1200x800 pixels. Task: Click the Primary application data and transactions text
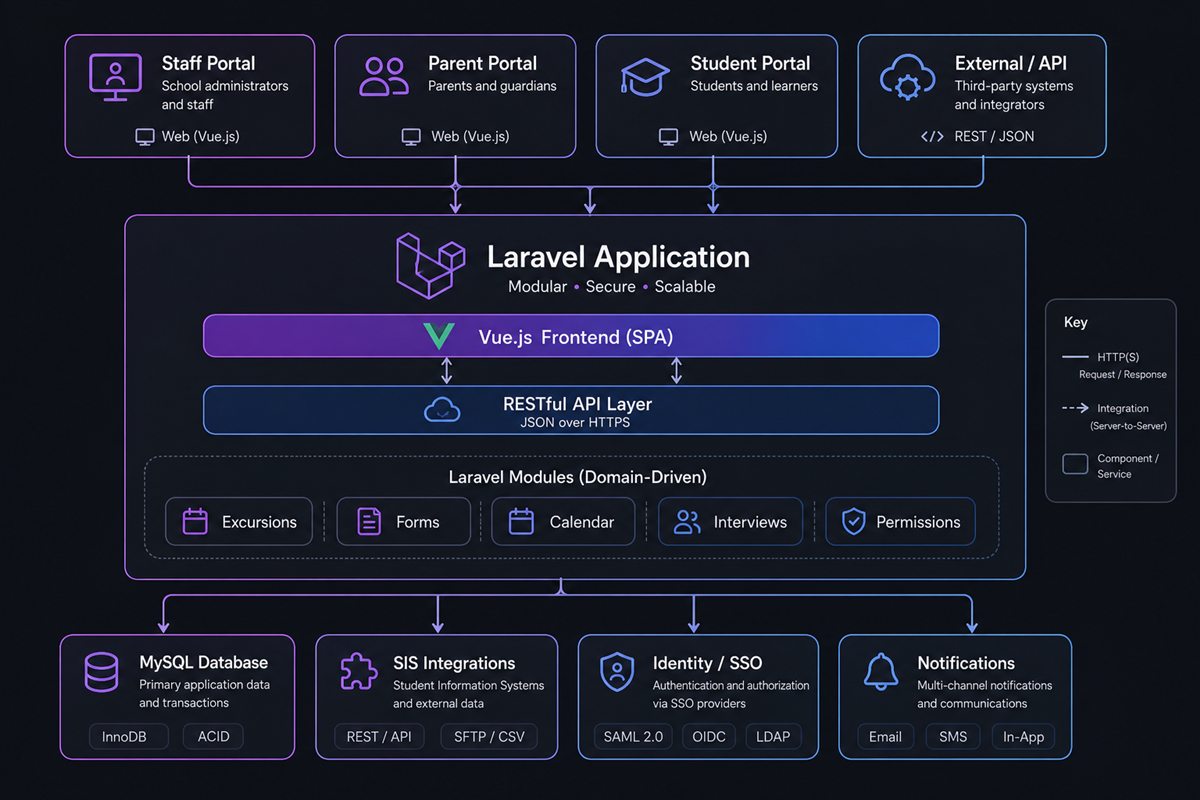click(x=204, y=694)
